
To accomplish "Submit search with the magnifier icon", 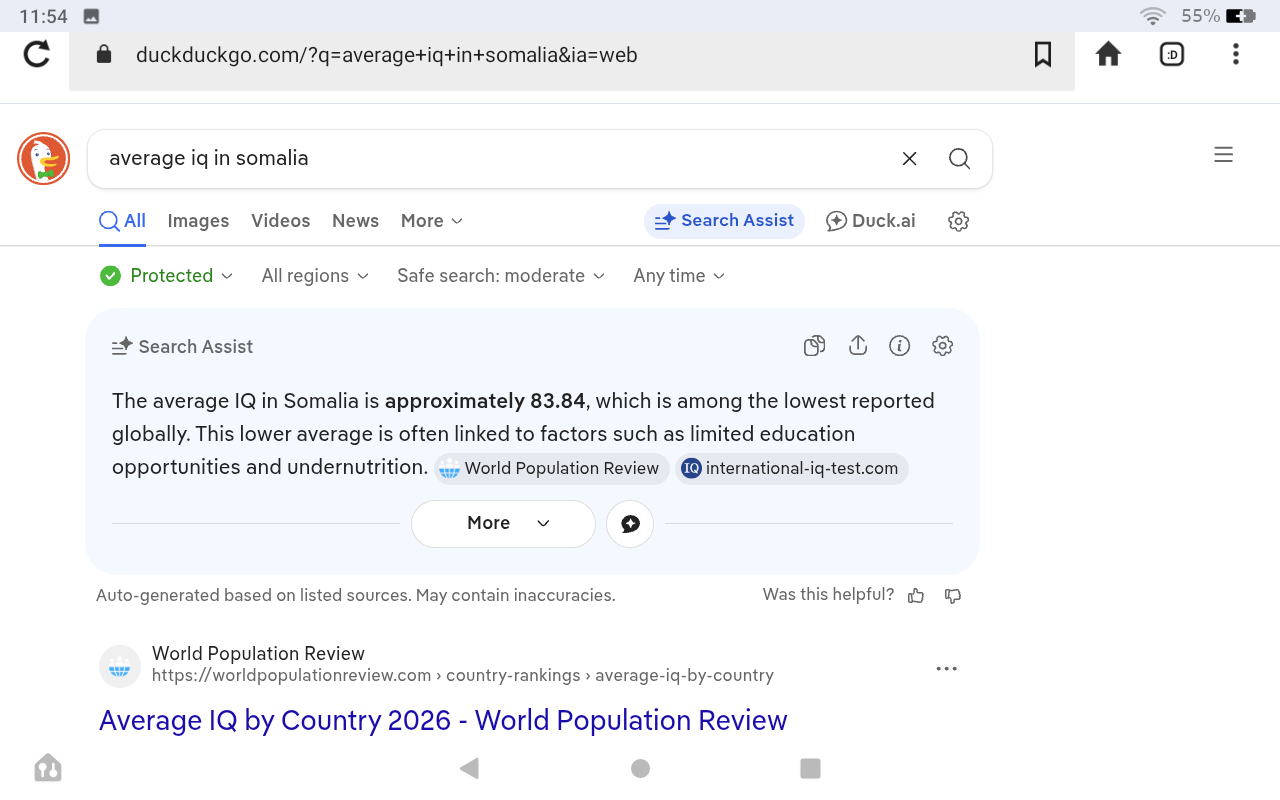I will click(x=959, y=158).
